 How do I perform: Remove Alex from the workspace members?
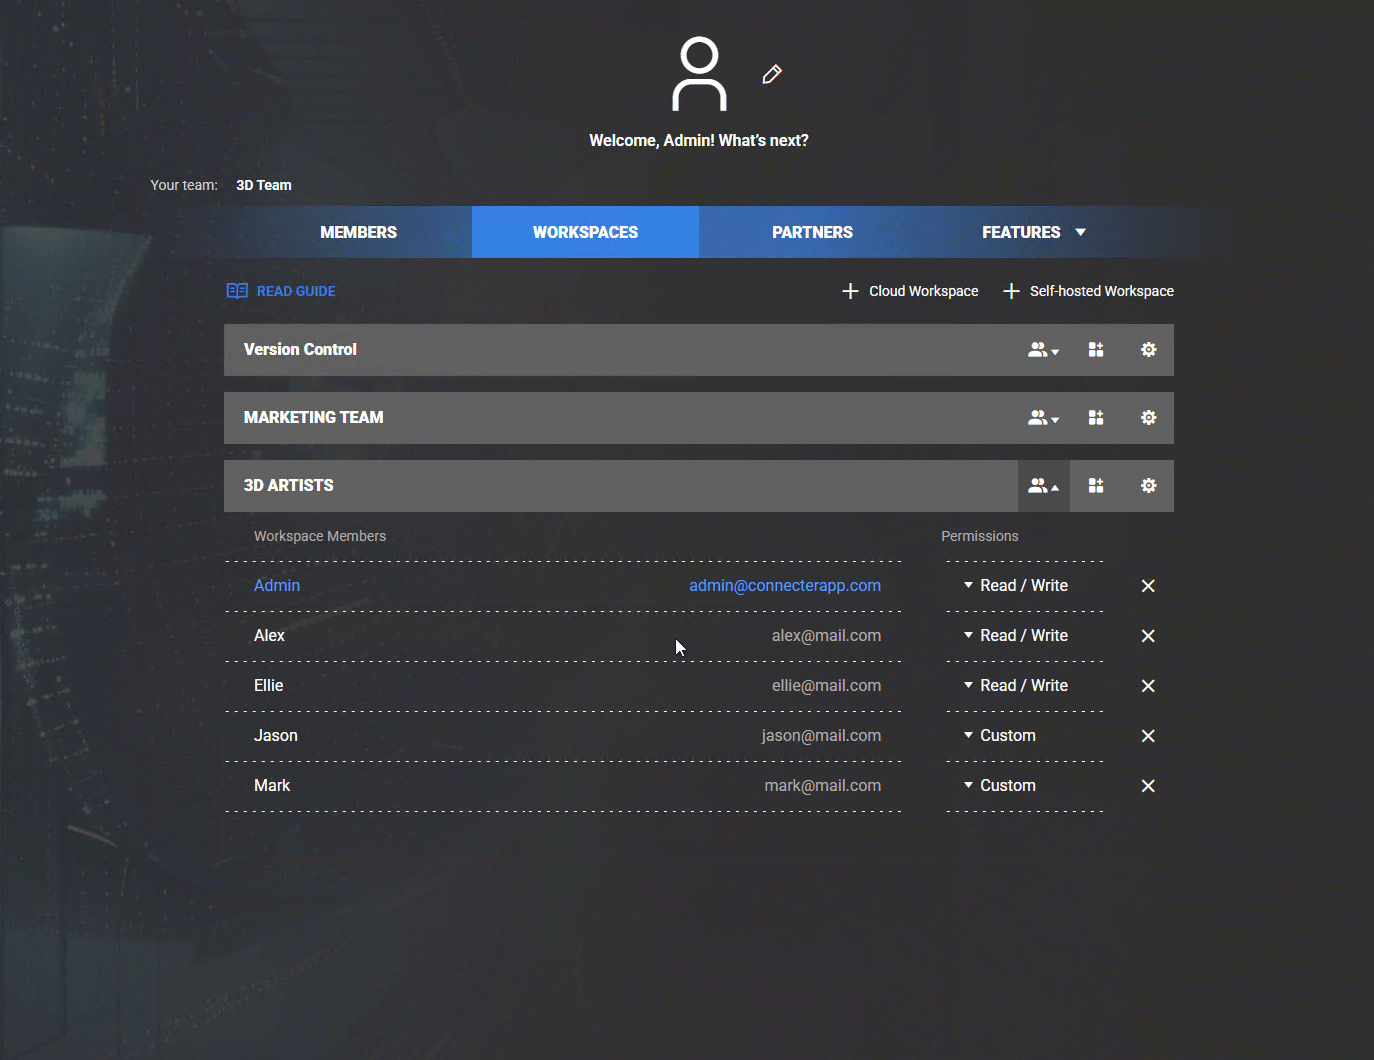[1148, 636]
